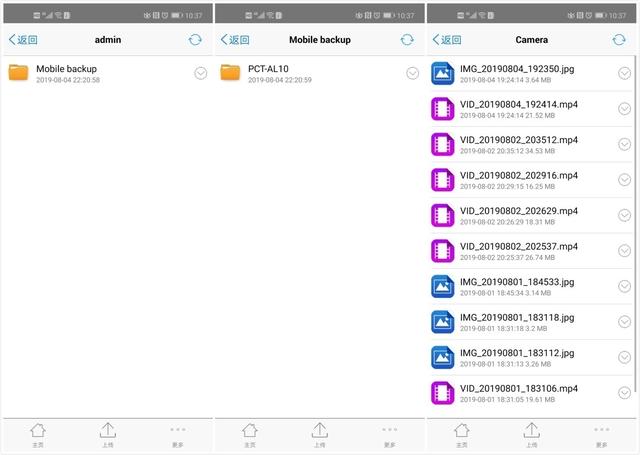Show options for VID_20190802_202537.mp4
This screenshot has height=455, width=640.
[624, 251]
